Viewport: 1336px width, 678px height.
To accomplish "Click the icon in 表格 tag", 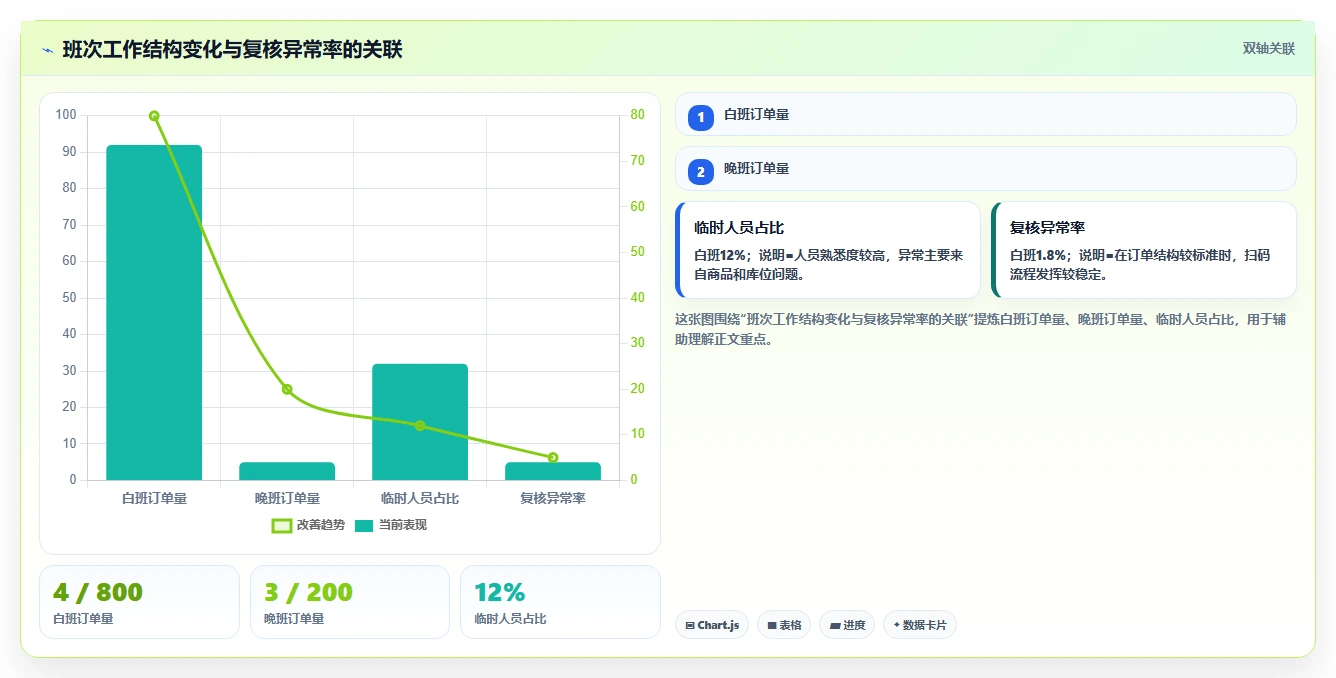I will point(772,626).
